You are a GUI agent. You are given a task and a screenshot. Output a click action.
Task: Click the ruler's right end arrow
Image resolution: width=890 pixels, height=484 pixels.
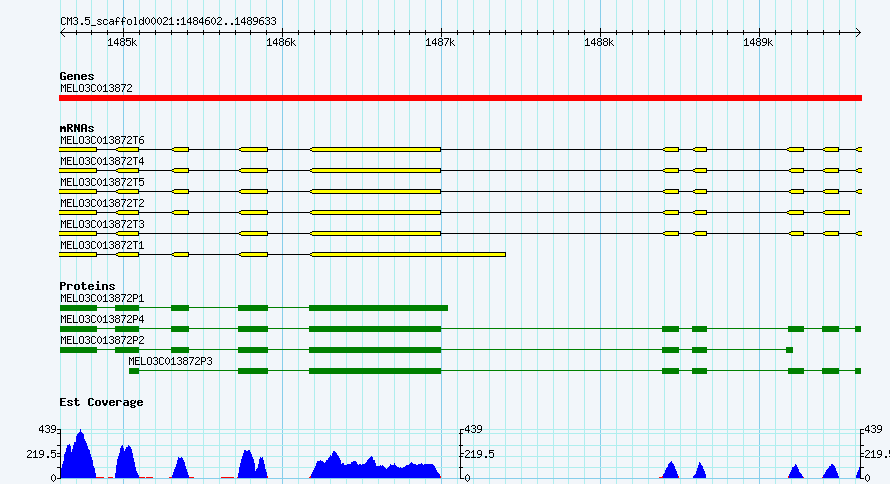(x=858, y=33)
